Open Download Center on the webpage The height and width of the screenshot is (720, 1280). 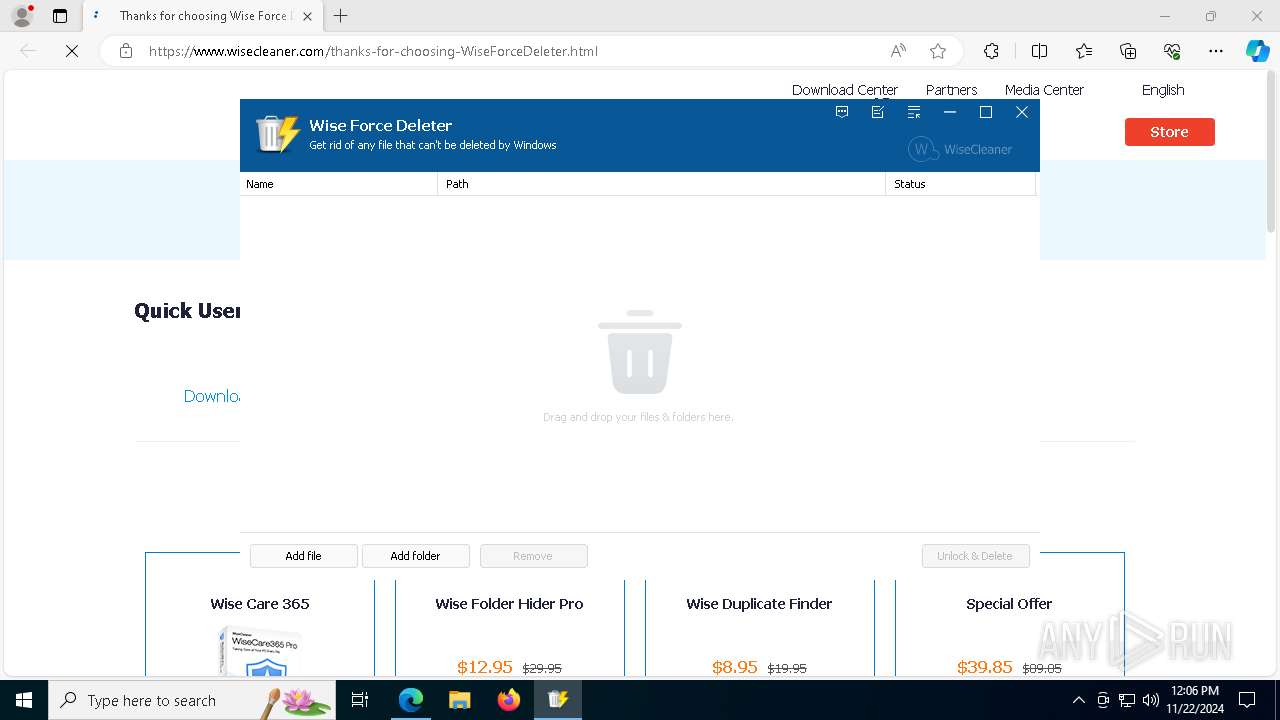point(845,90)
